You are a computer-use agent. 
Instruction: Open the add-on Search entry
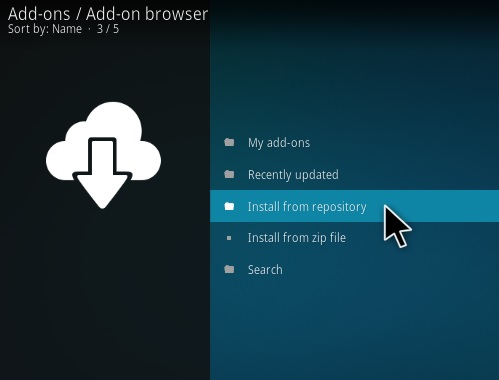(x=354, y=269)
